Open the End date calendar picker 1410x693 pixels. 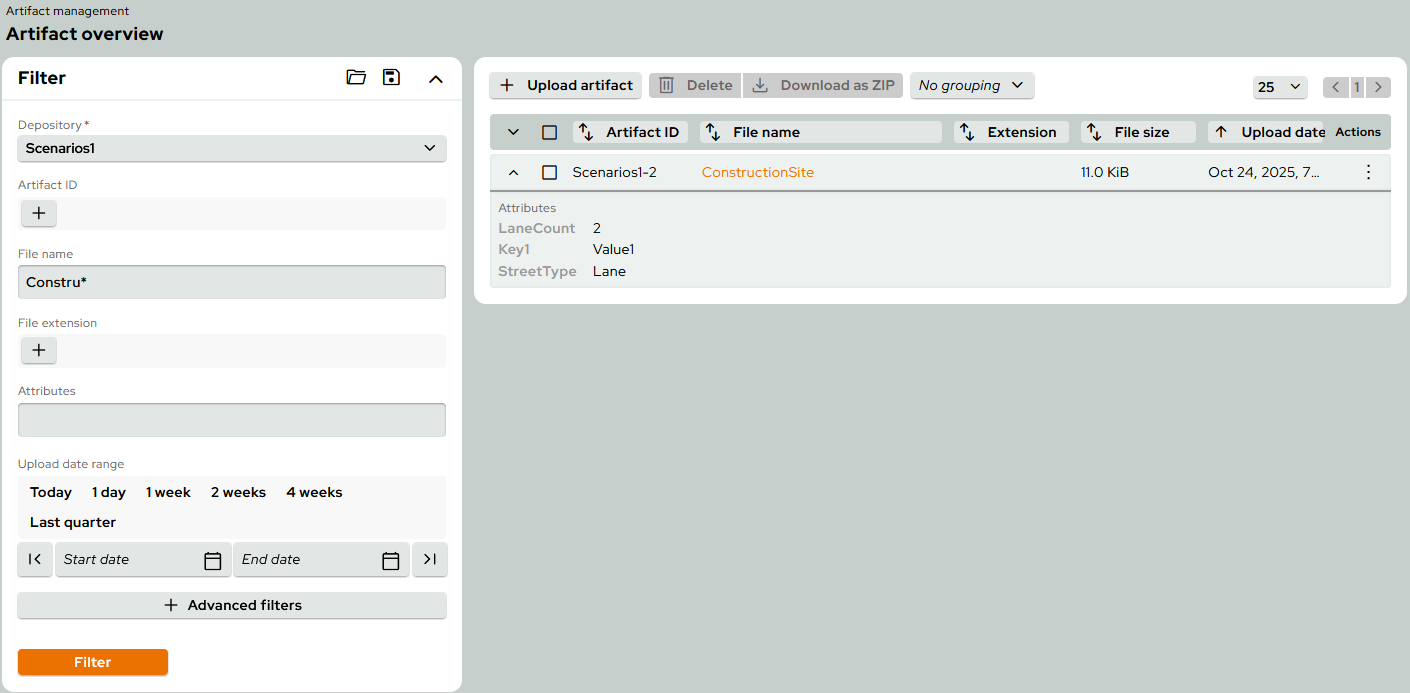pyautogui.click(x=391, y=560)
